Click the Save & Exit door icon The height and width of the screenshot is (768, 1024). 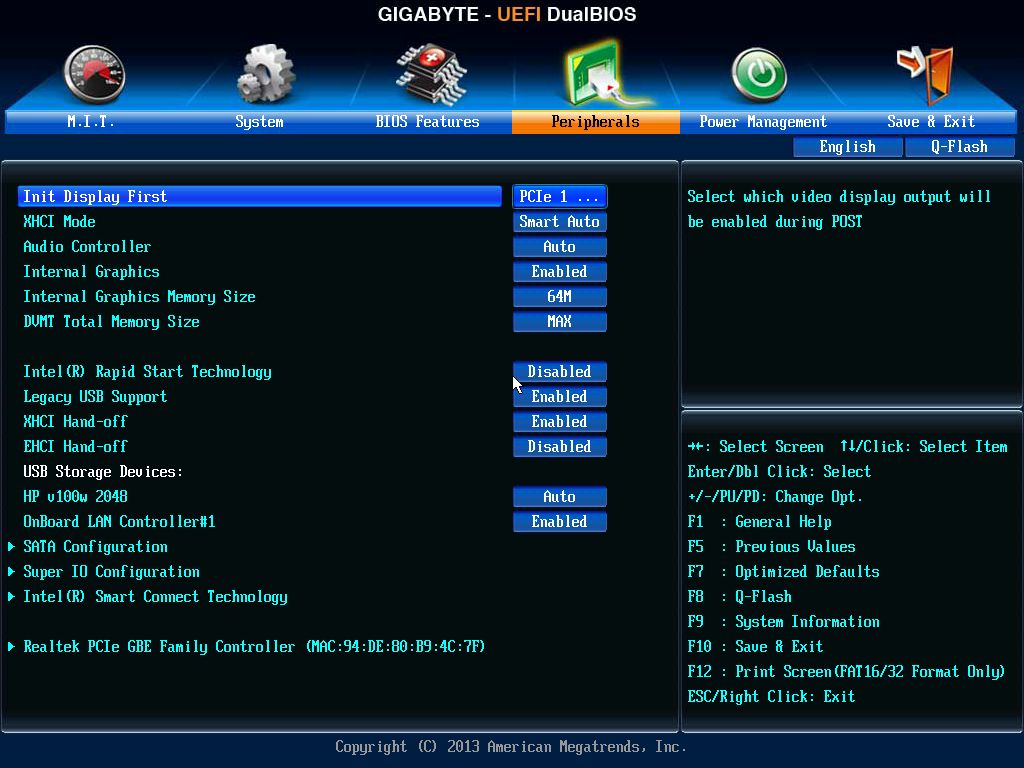(x=927, y=74)
